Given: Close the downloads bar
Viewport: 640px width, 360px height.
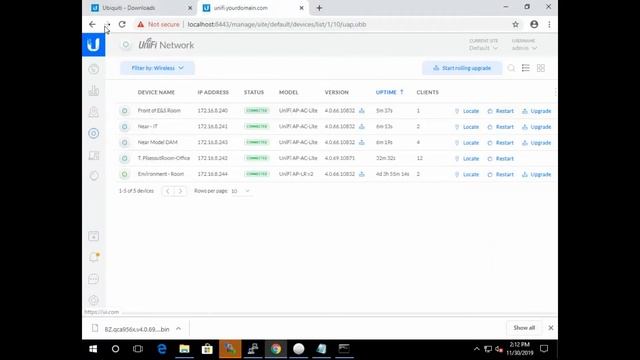Looking at the screenshot, I should point(551,328).
